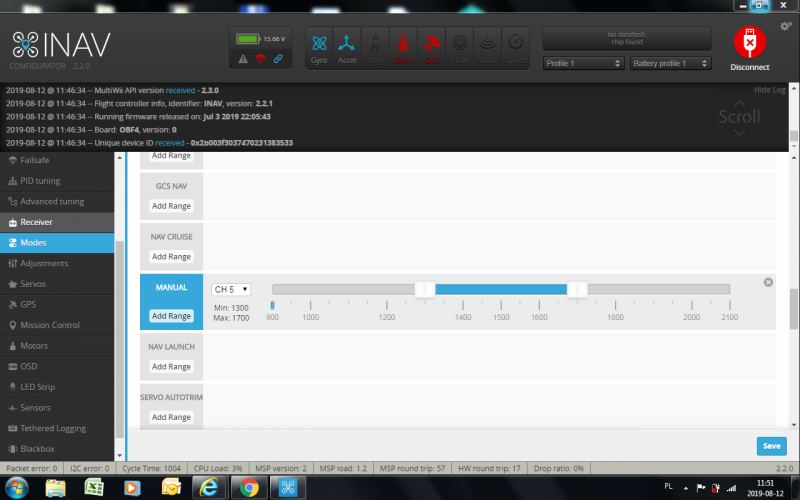Click the Accel sensor status icon
This screenshot has width=800, height=500.
(x=347, y=47)
